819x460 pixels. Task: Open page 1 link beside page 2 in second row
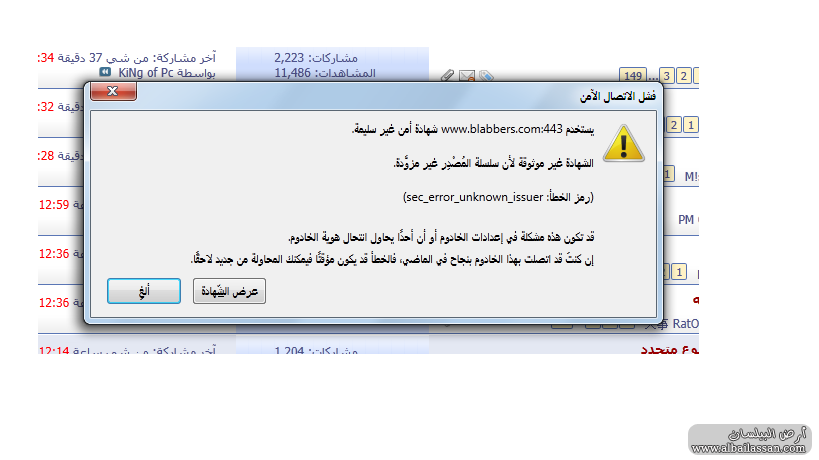(x=691, y=125)
